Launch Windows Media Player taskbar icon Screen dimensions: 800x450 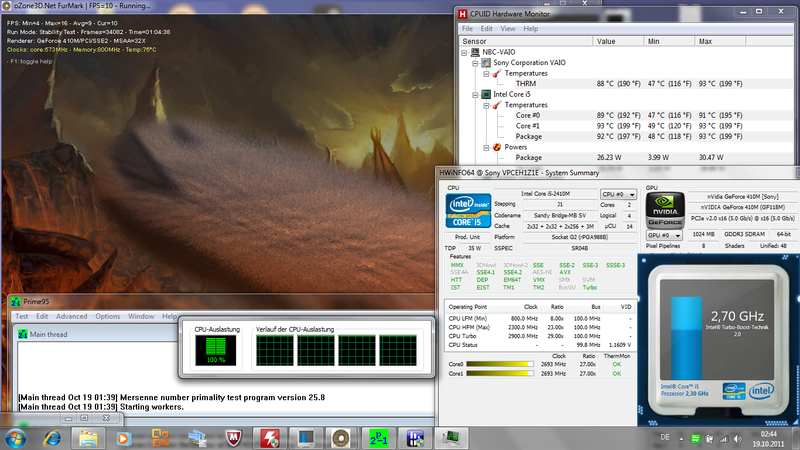tap(124, 437)
